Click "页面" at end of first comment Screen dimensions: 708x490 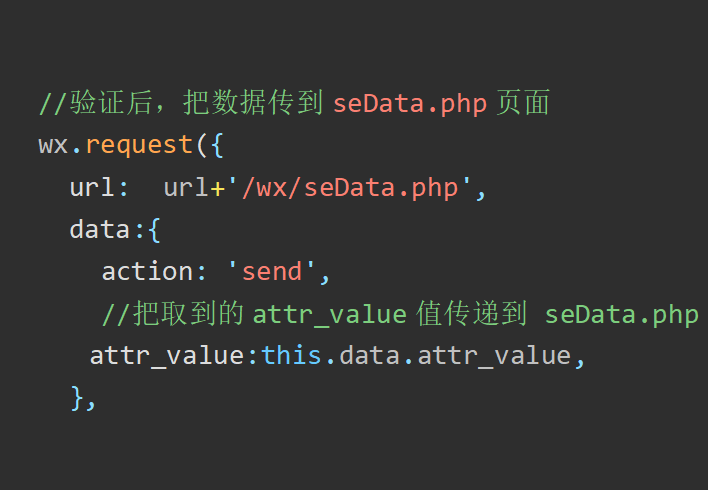[x=523, y=103]
